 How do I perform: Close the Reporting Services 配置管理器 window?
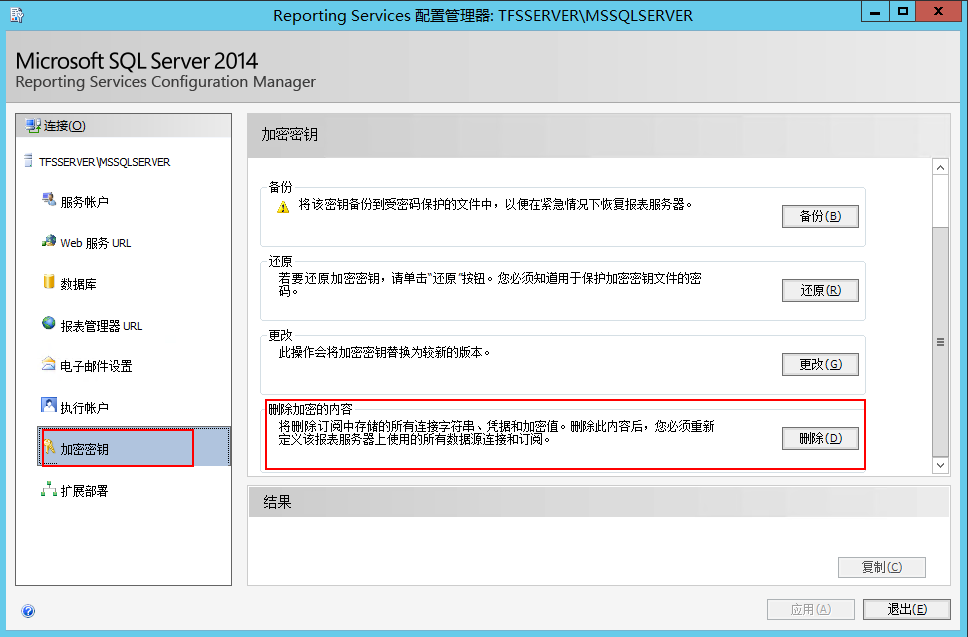[x=938, y=12]
